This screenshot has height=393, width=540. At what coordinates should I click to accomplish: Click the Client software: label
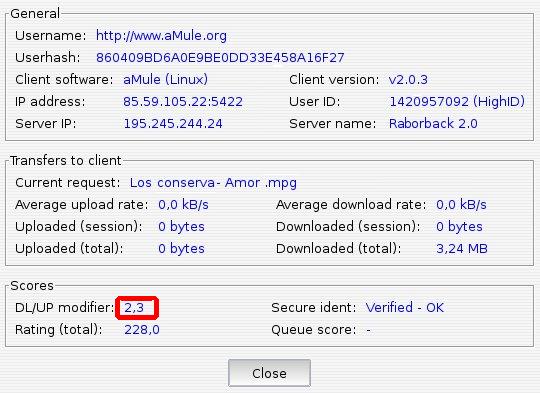tap(64, 80)
